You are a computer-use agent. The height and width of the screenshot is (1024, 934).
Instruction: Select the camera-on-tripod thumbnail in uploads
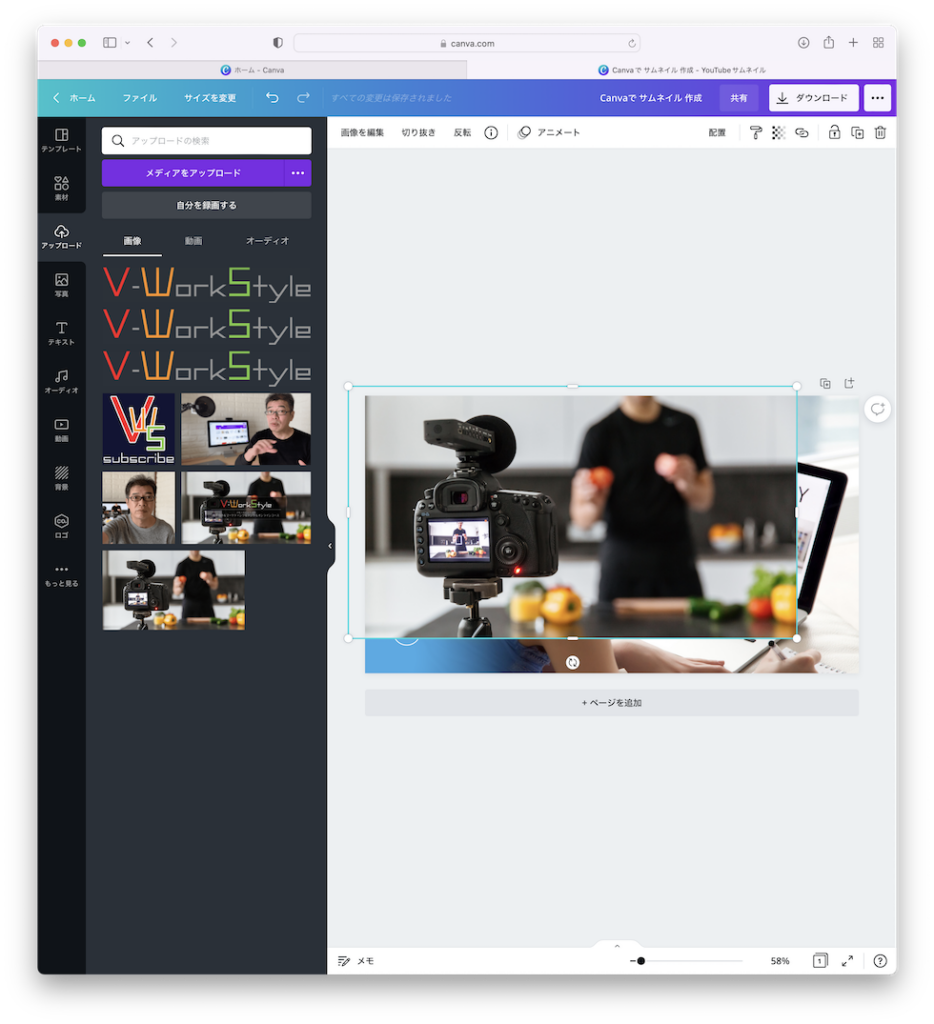172,591
